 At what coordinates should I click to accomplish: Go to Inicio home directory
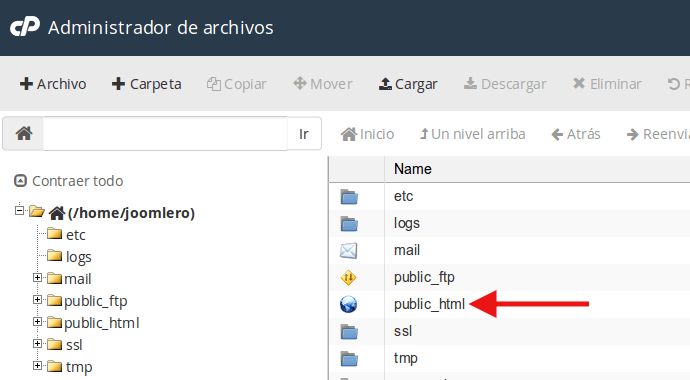pos(367,134)
